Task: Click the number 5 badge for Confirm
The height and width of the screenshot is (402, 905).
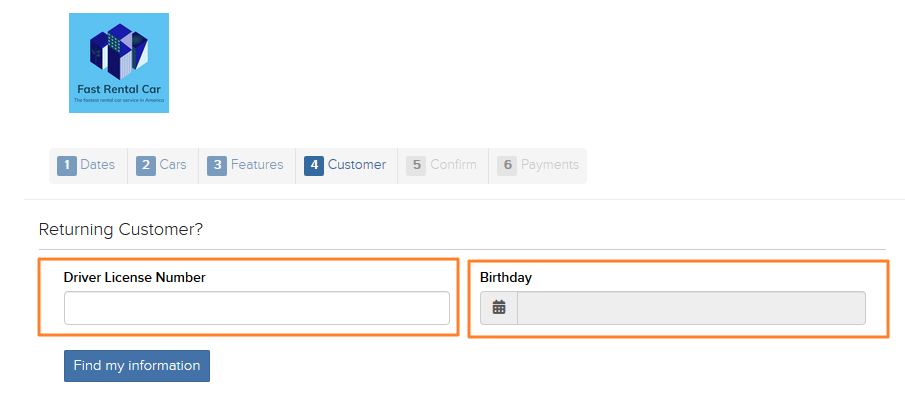Action: 416,166
